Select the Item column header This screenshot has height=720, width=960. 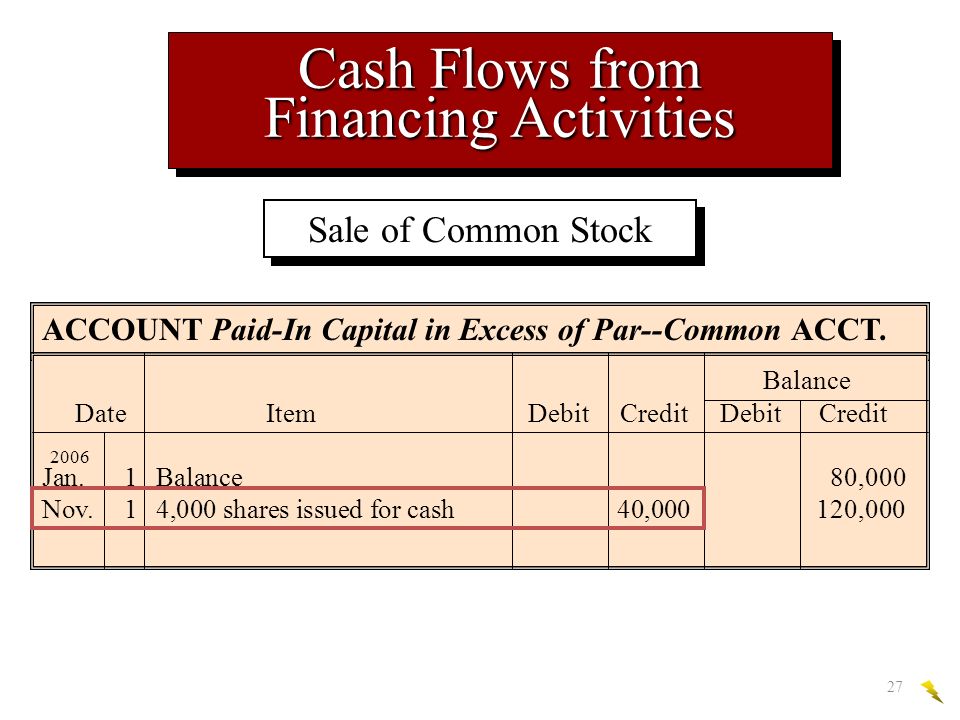click(291, 413)
